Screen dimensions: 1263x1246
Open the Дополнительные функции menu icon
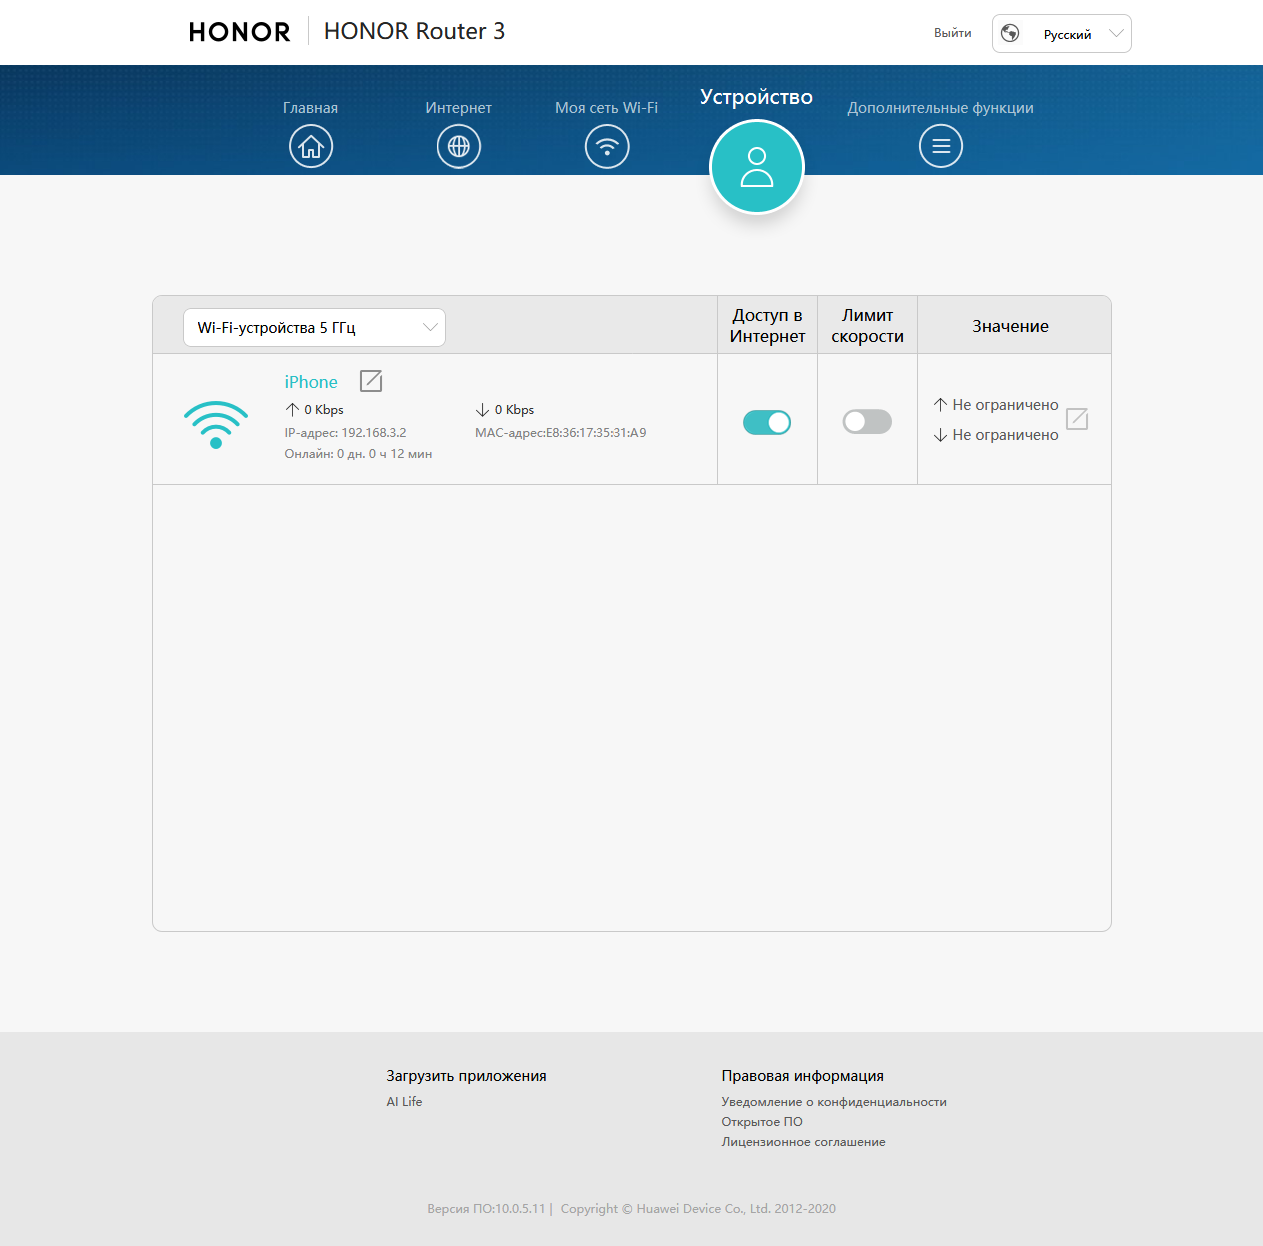coord(941,147)
